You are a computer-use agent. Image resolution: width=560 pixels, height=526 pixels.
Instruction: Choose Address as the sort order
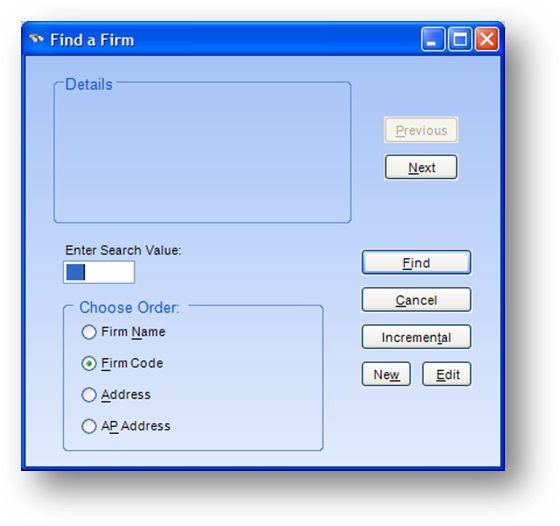pos(116,395)
